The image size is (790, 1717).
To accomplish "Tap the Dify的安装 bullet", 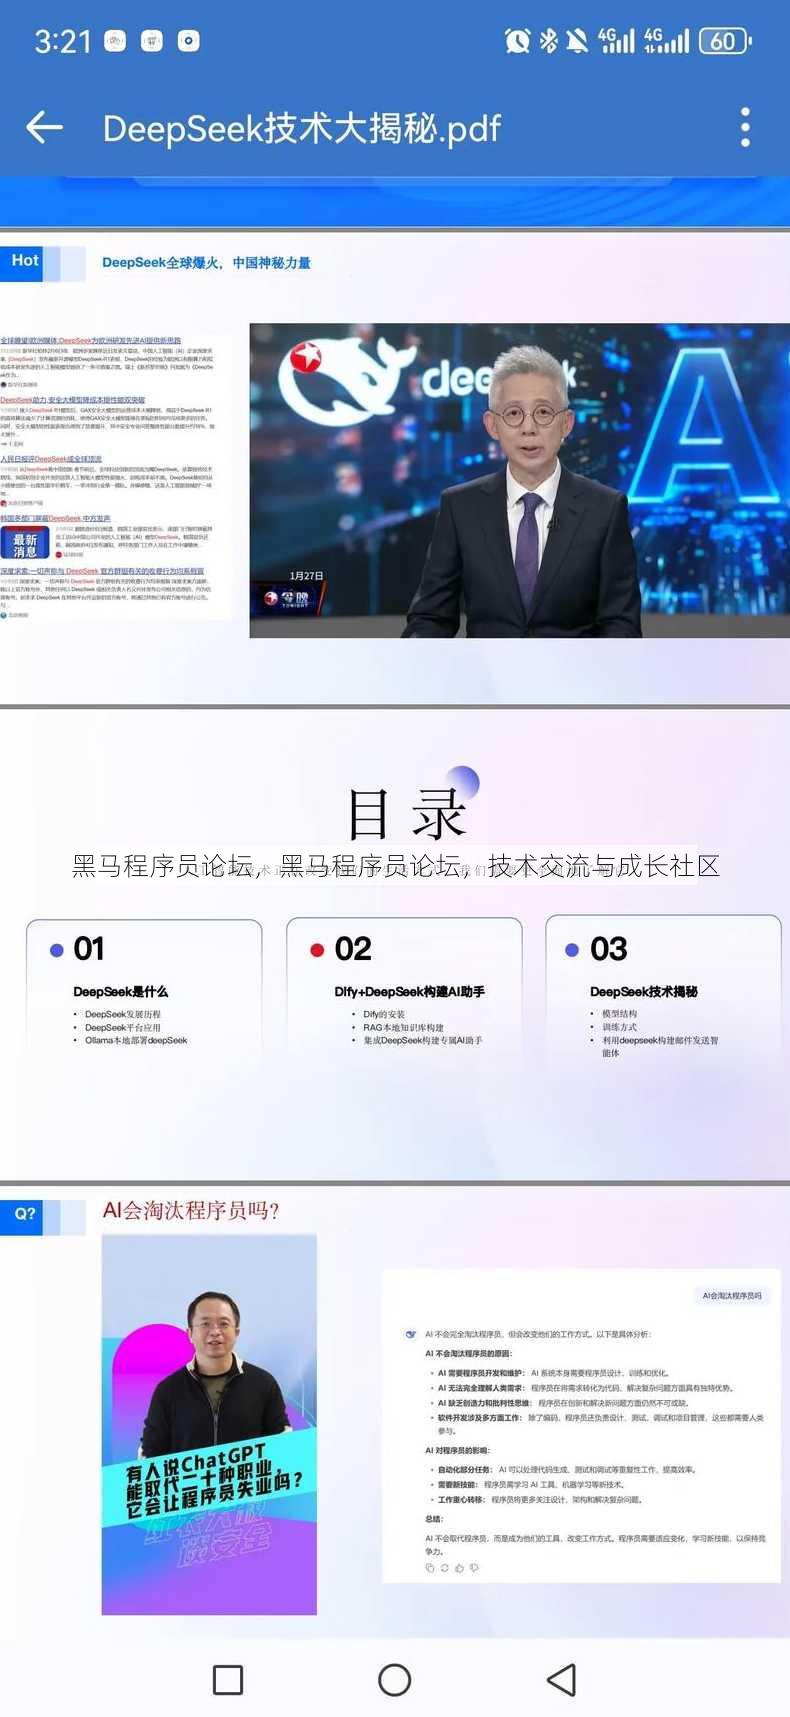I will pos(384,1014).
